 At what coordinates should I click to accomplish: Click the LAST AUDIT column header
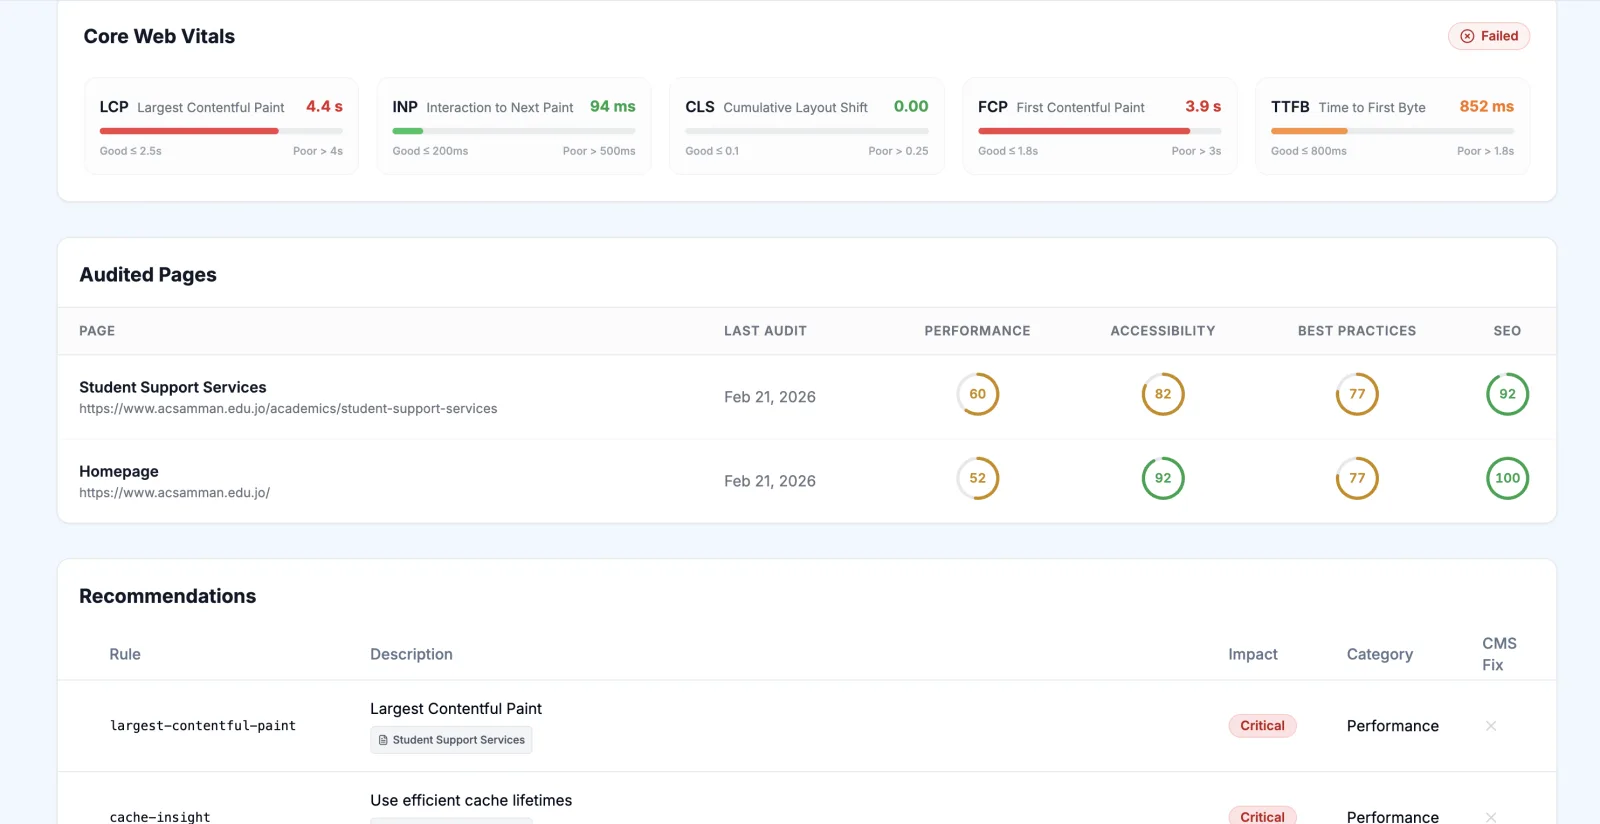click(x=765, y=331)
